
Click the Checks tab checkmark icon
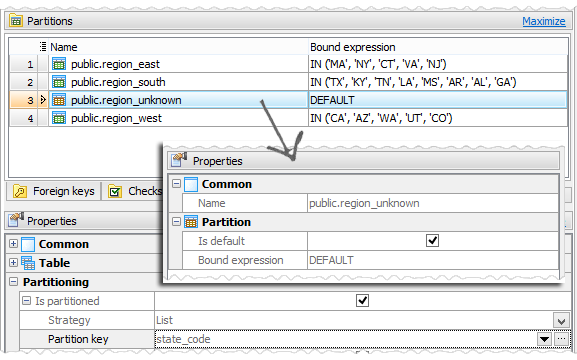115,191
